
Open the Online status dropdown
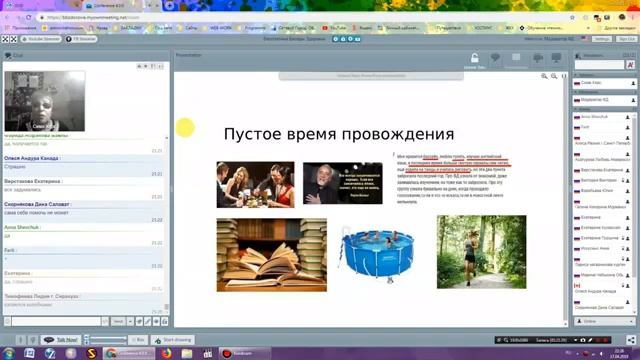pyautogui.click(x=604, y=322)
